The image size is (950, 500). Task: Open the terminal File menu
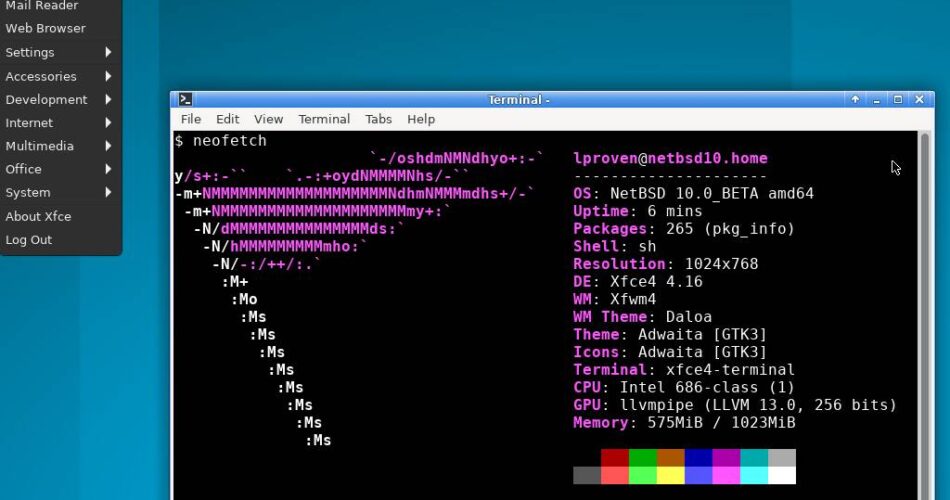coord(191,119)
